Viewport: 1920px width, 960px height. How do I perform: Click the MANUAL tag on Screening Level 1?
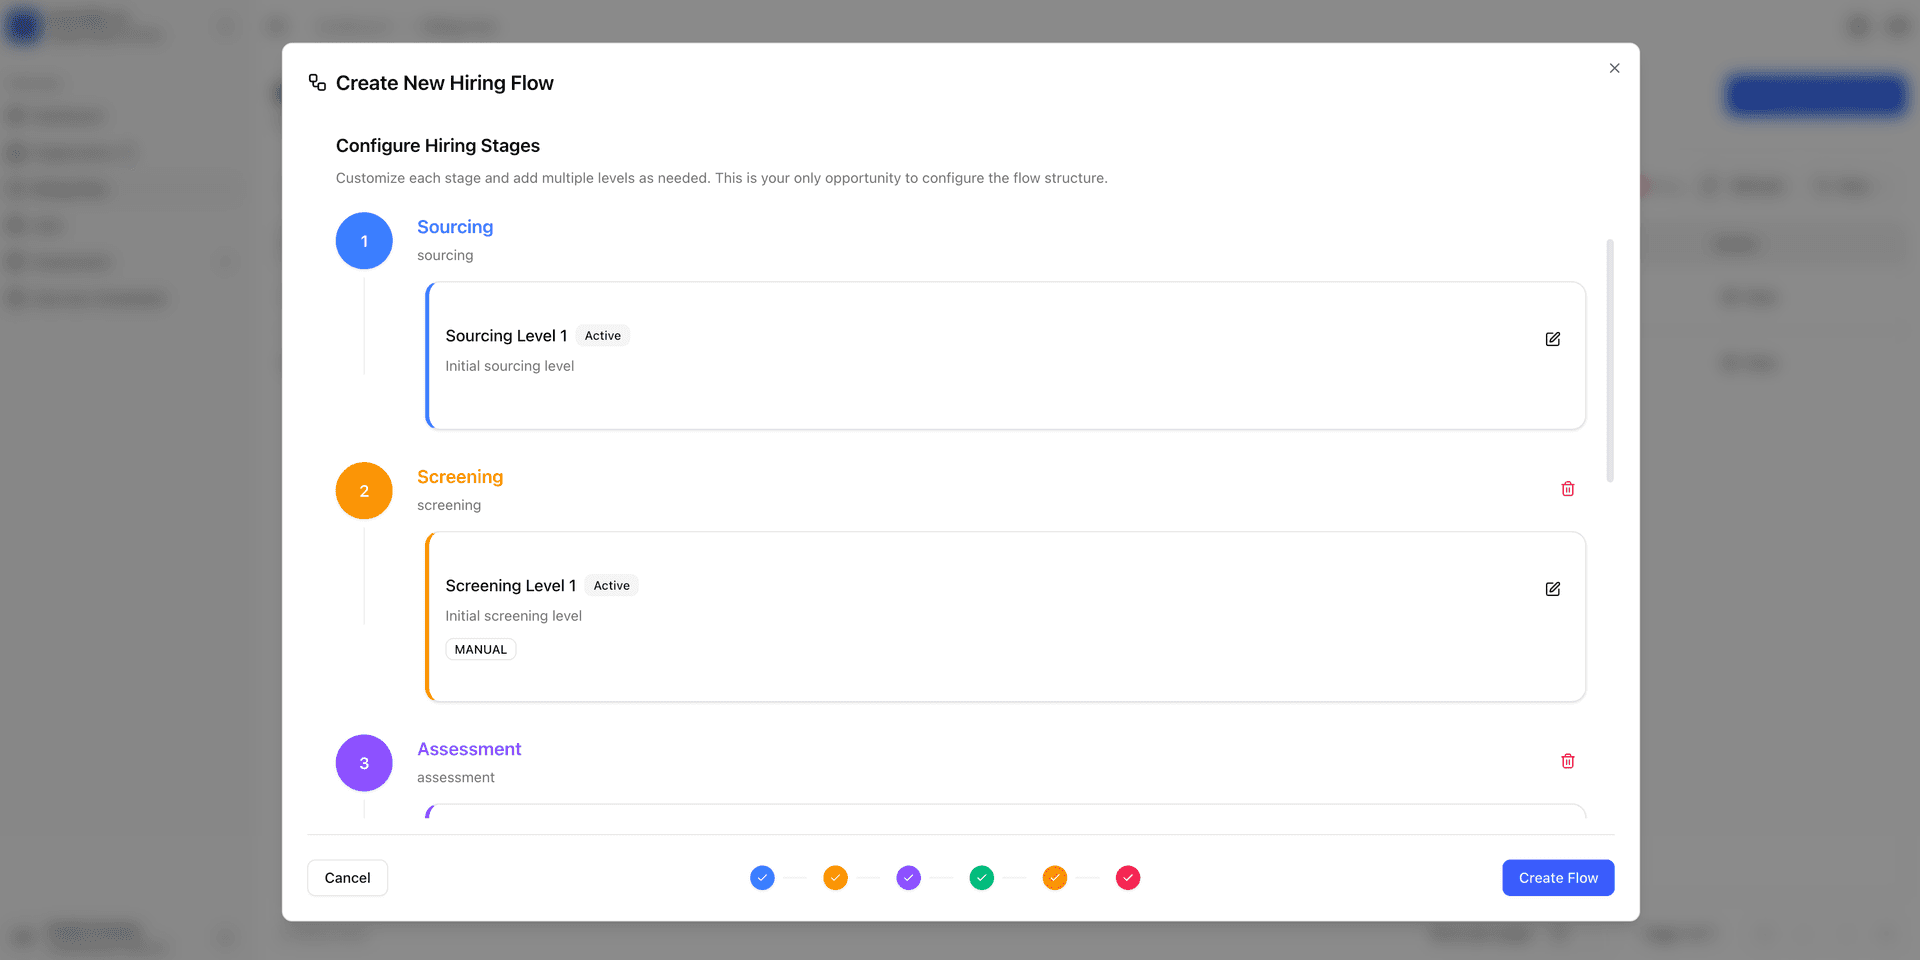(x=480, y=649)
